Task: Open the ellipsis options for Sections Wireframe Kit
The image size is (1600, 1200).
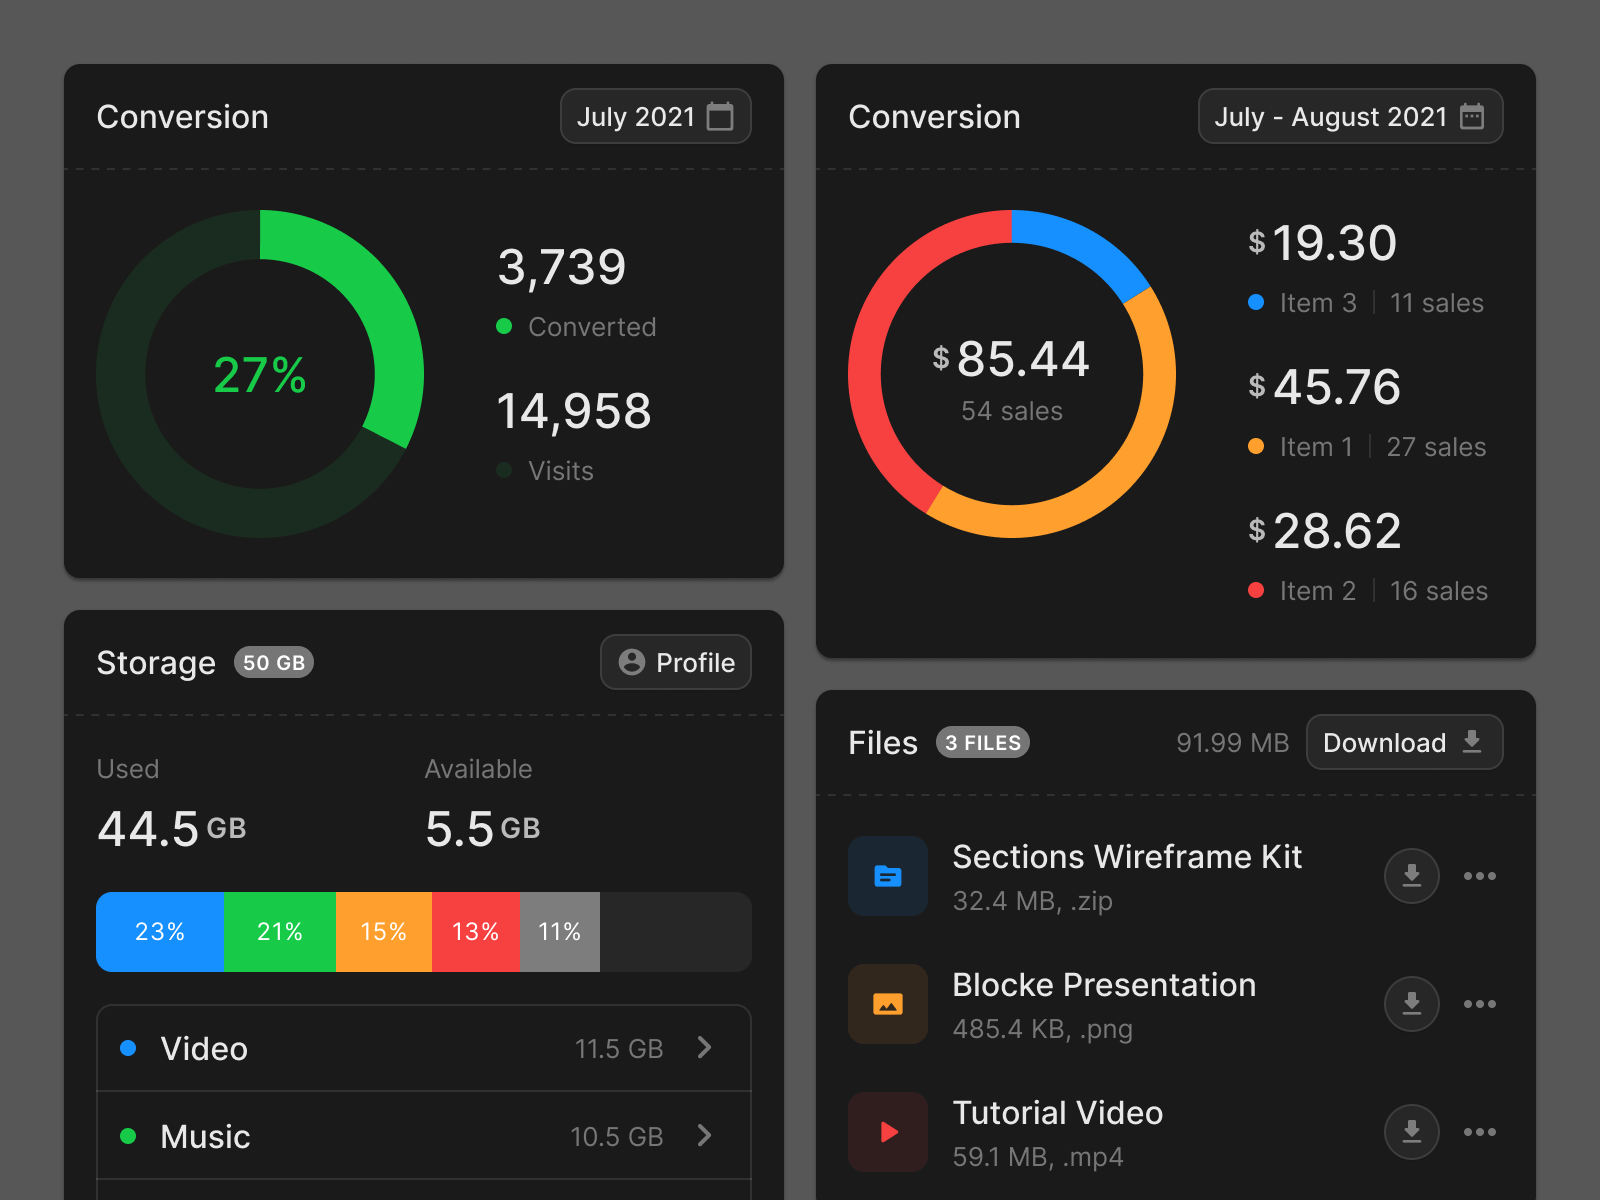Action: (1481, 877)
